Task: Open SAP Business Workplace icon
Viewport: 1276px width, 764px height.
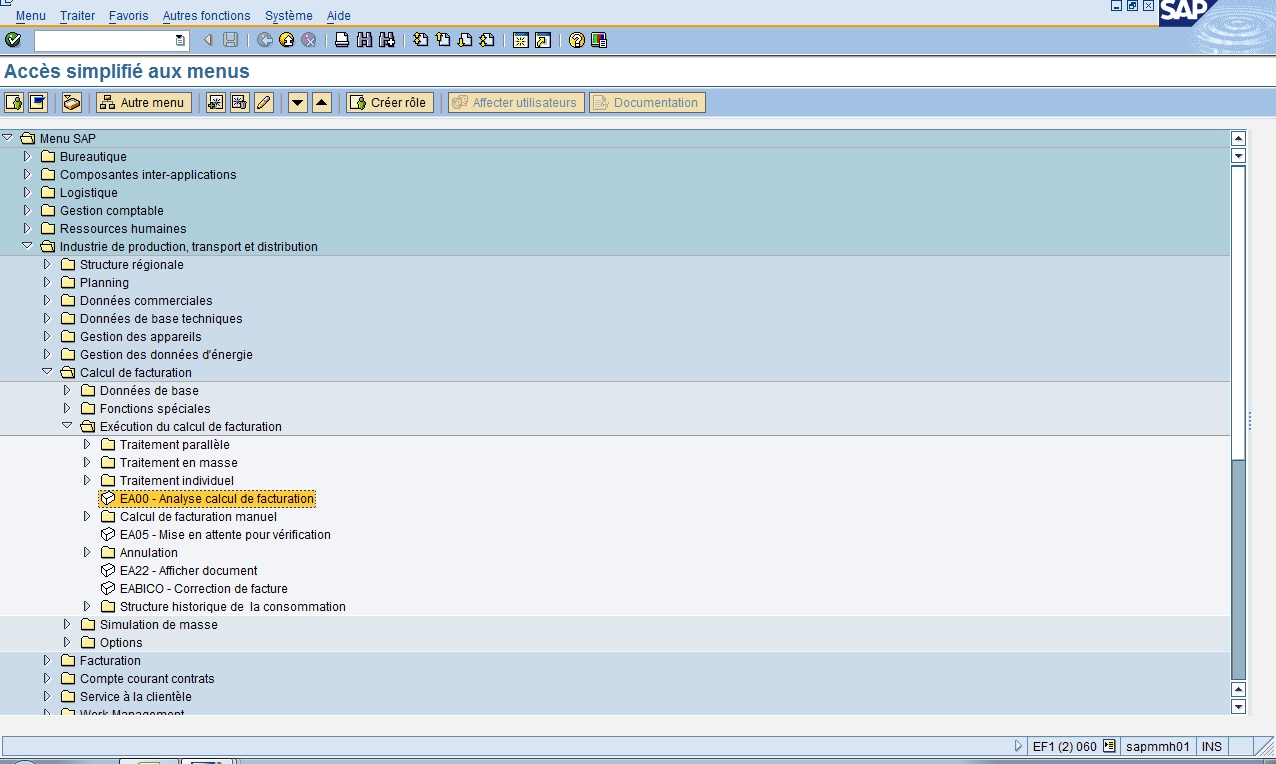Action: click(x=72, y=102)
